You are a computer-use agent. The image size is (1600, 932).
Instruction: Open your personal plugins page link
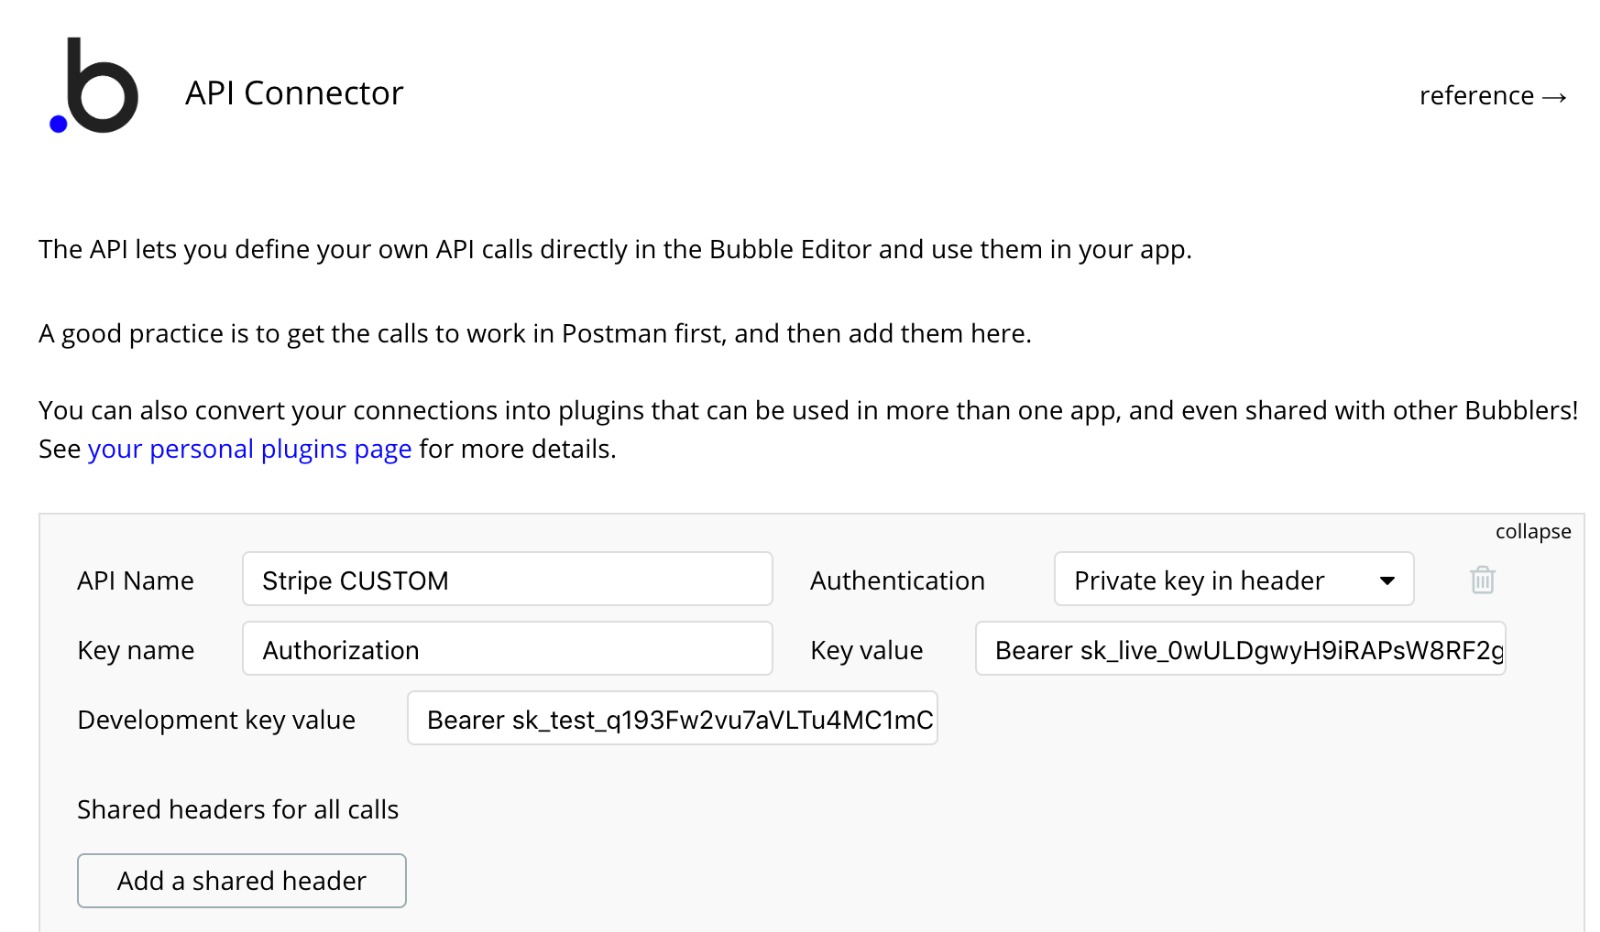pos(250,449)
